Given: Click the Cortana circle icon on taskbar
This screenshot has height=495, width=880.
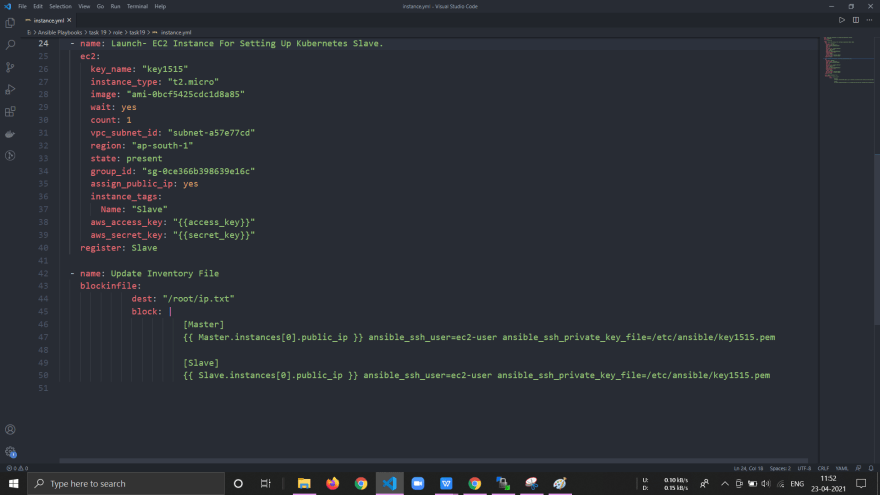Looking at the screenshot, I should (x=238, y=483).
